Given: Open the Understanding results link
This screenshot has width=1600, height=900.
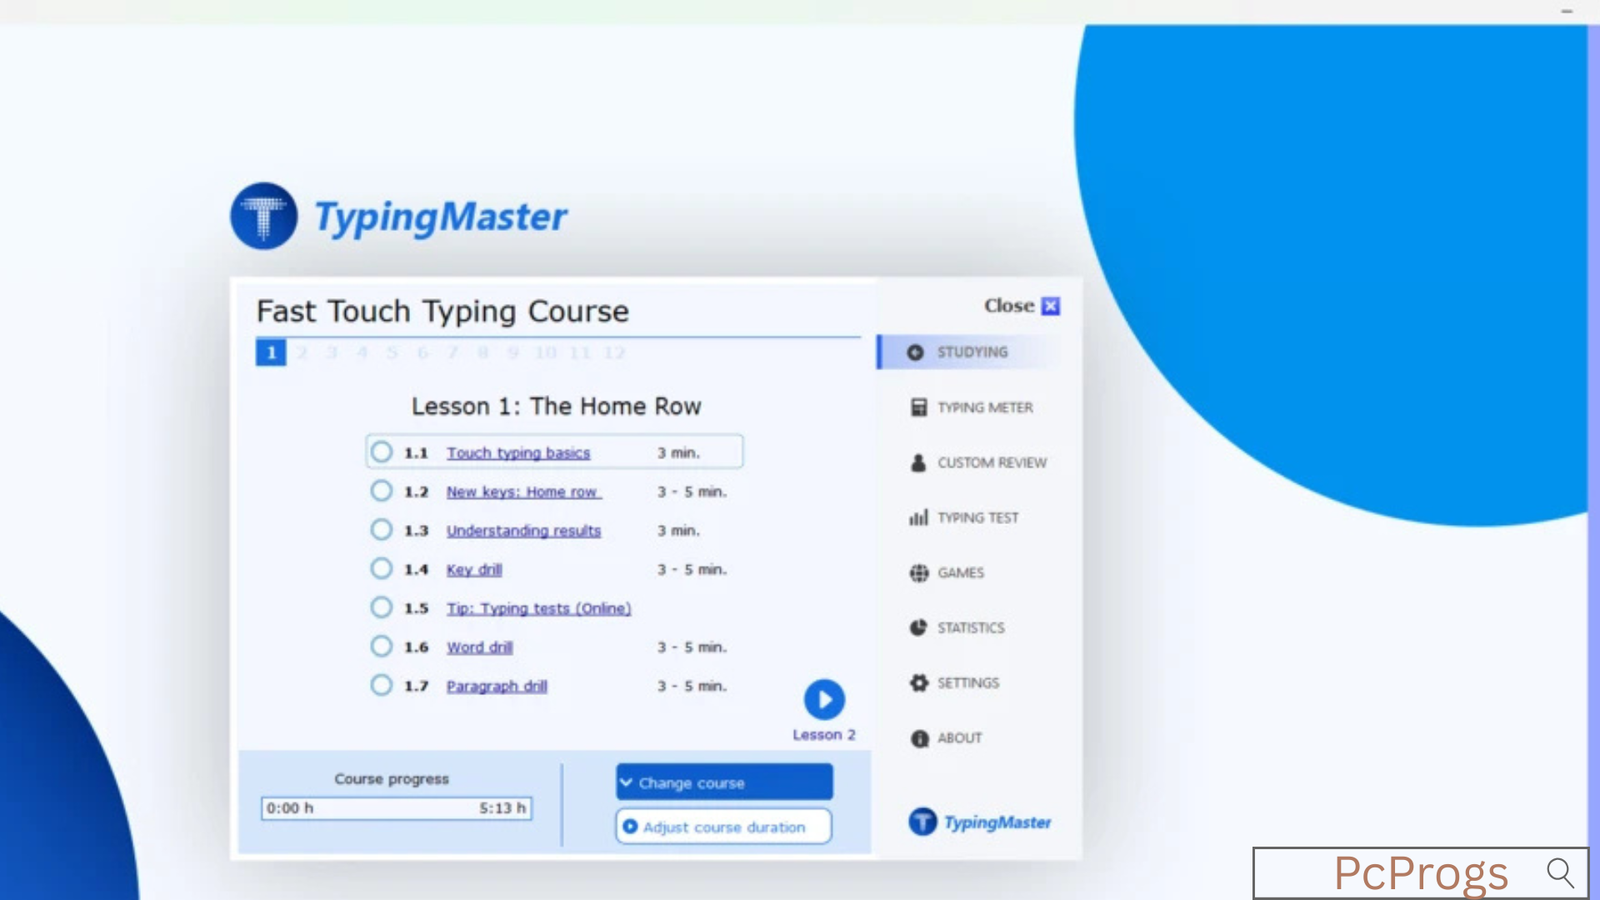Looking at the screenshot, I should click(x=523, y=531).
